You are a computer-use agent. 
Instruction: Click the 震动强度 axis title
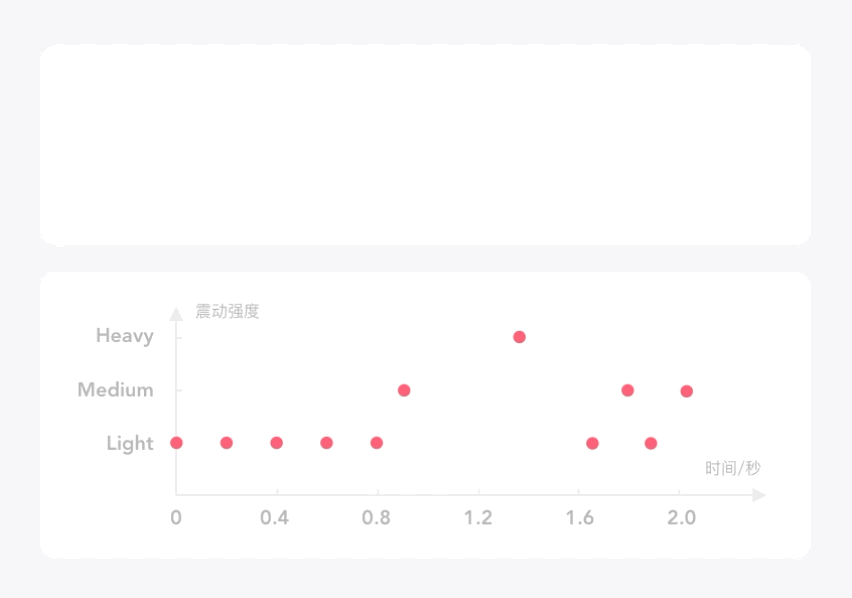point(227,311)
